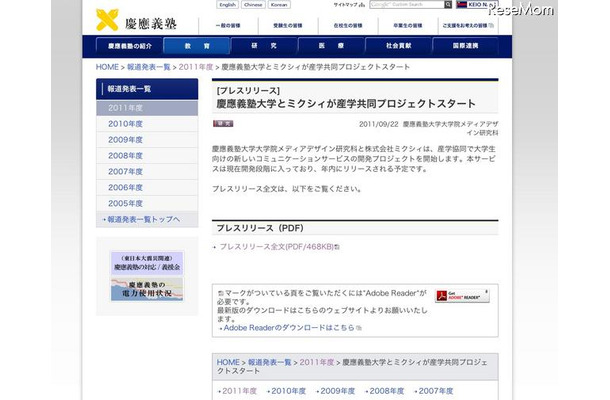Select 2008年度 in the sidebar
This screenshot has width=610, height=400.
point(147,156)
